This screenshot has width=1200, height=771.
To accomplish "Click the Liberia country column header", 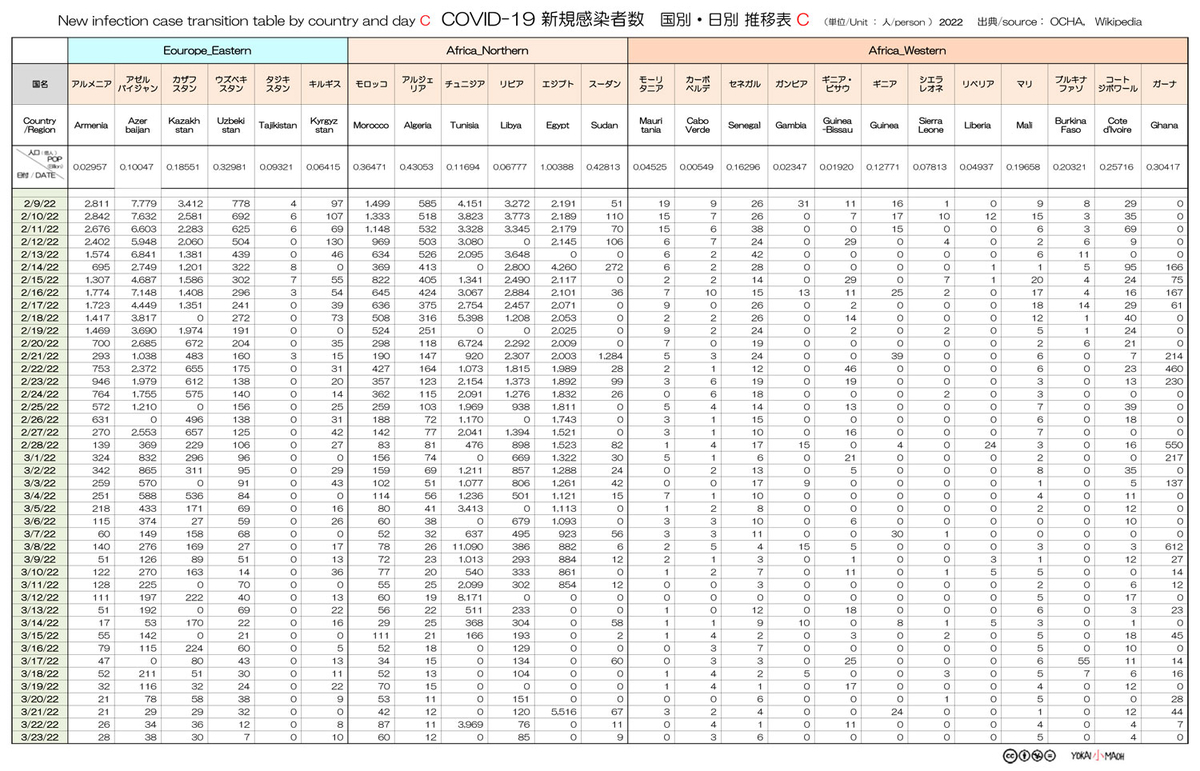I will click(977, 126).
